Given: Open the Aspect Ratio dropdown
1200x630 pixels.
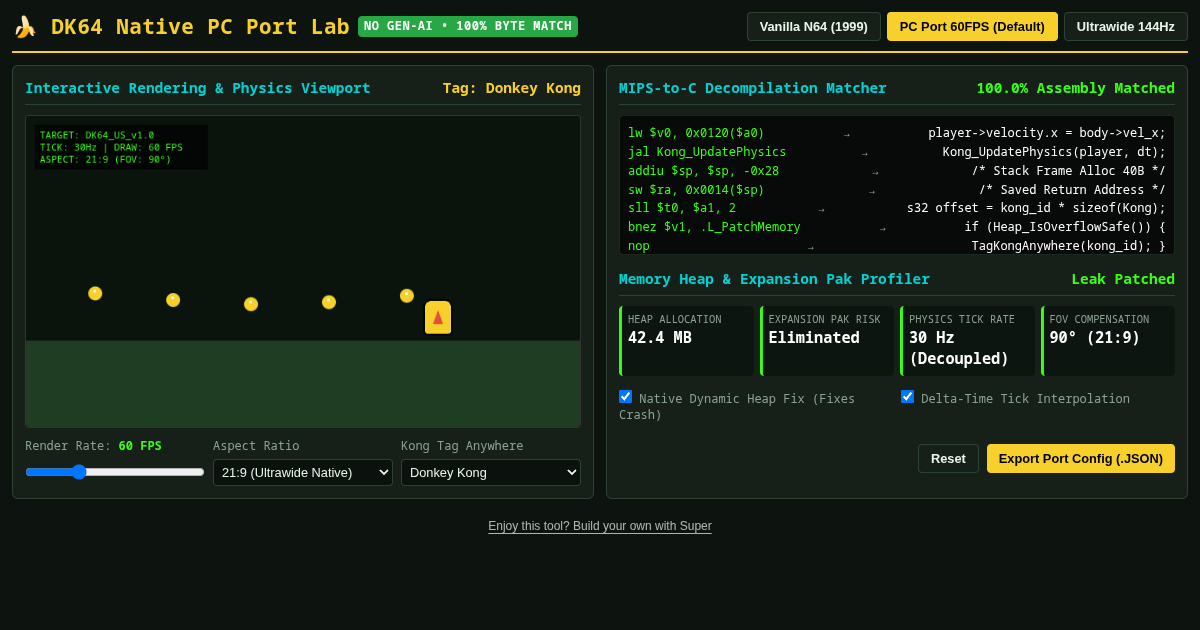Looking at the screenshot, I should coord(303,472).
